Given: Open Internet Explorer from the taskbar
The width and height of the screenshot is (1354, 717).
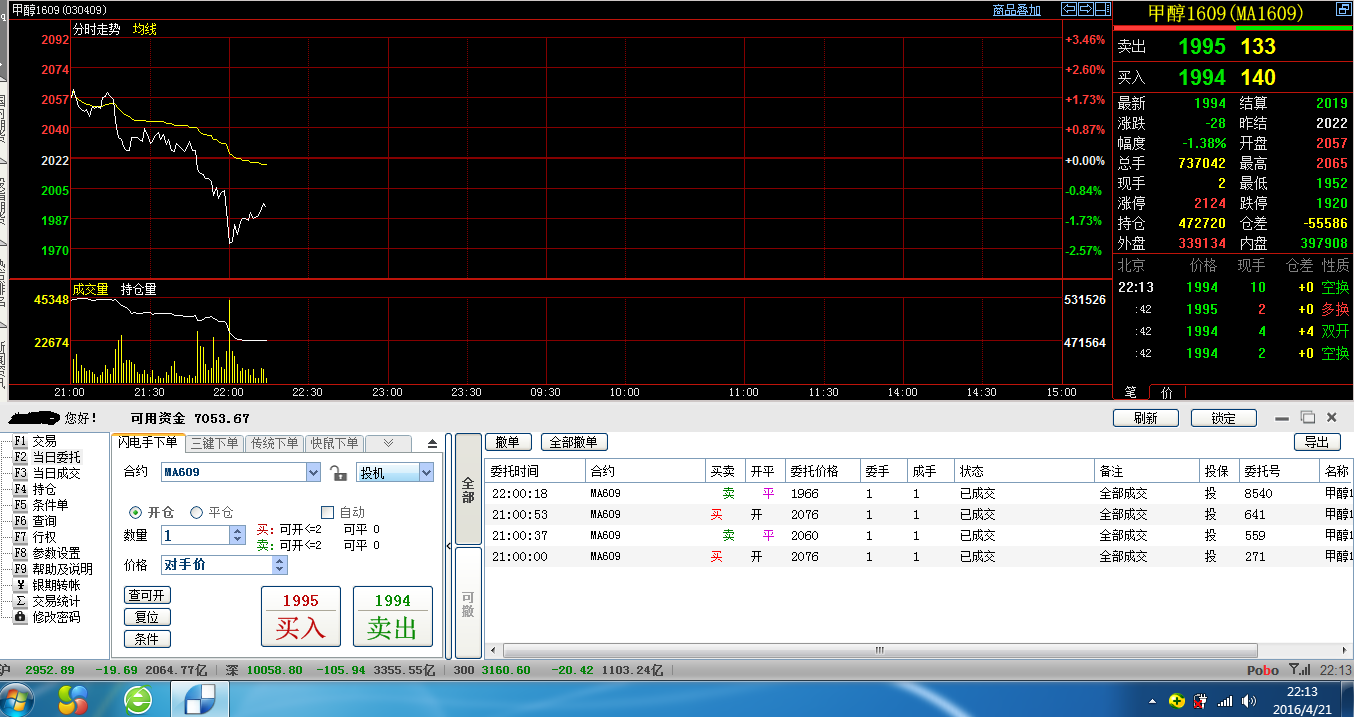Looking at the screenshot, I should [x=138, y=699].
